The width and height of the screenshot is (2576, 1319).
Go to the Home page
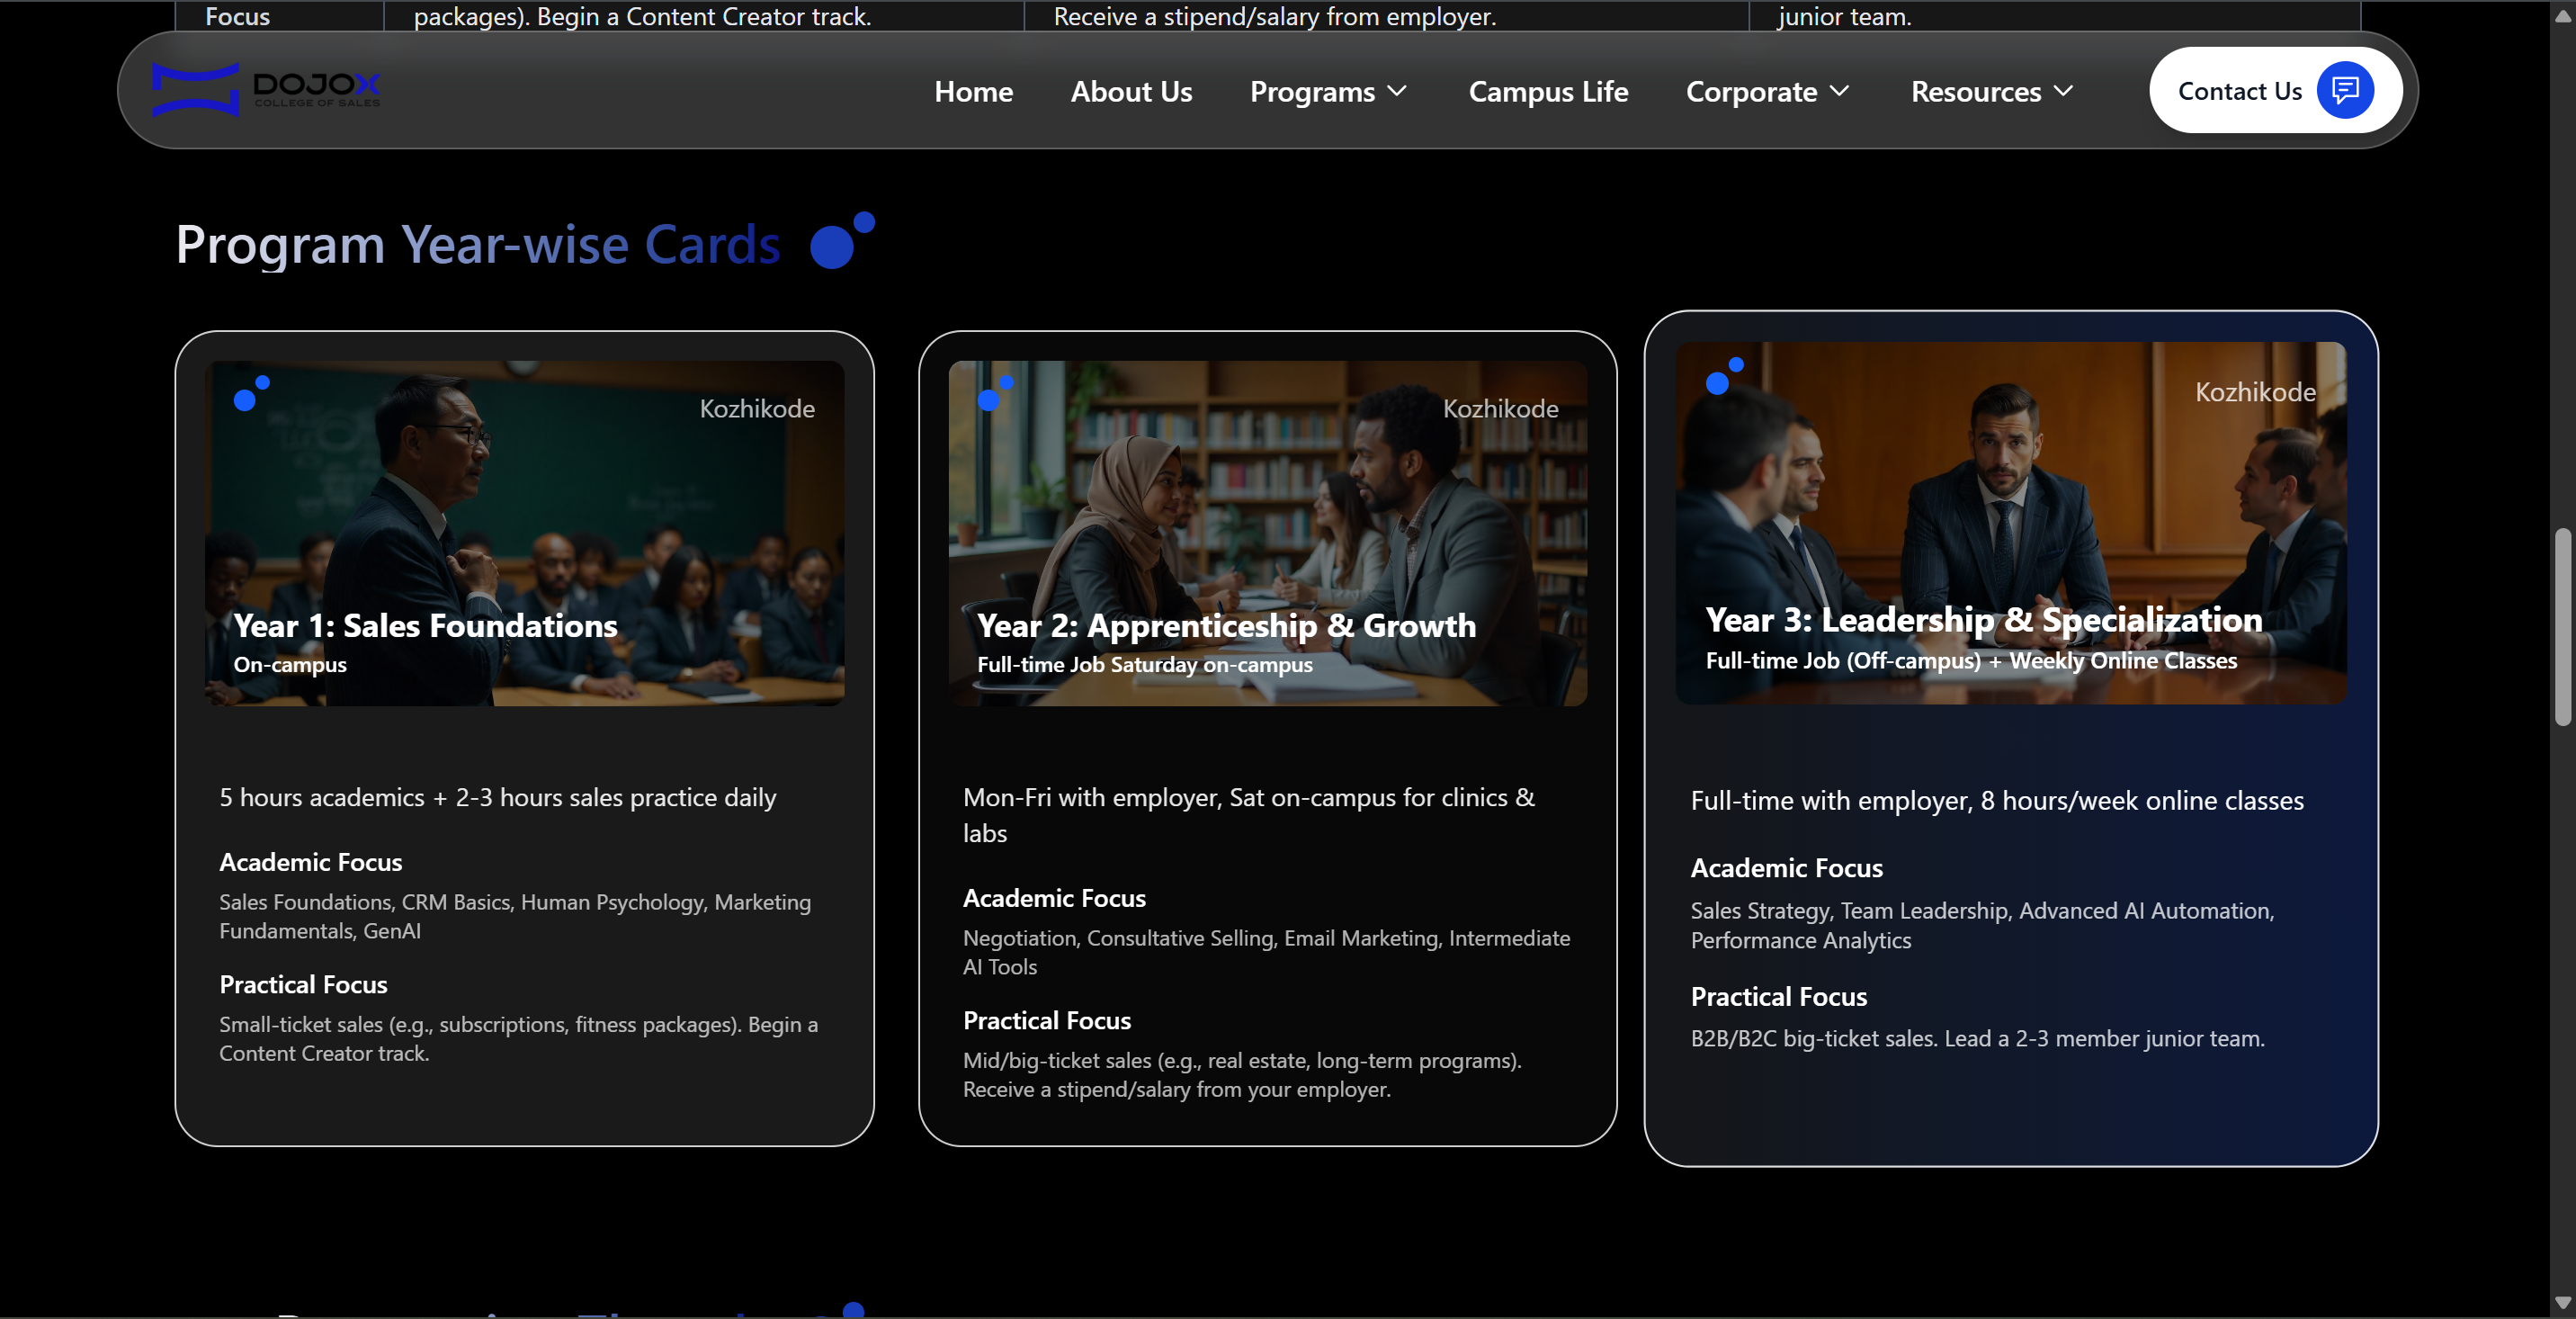click(973, 91)
